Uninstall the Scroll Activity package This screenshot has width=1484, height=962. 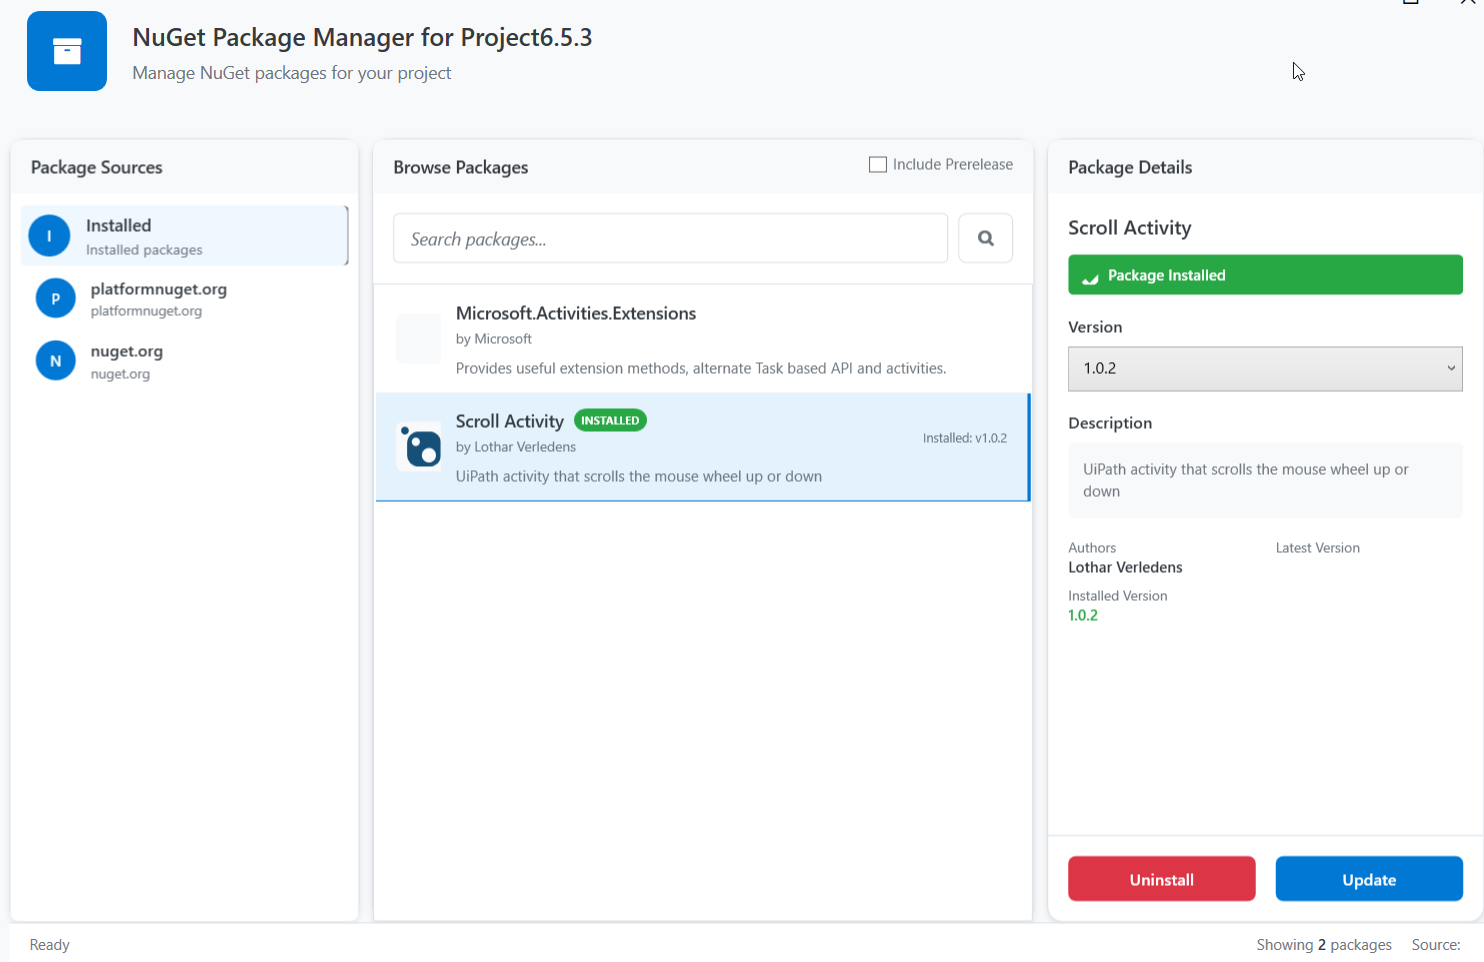[x=1162, y=879]
